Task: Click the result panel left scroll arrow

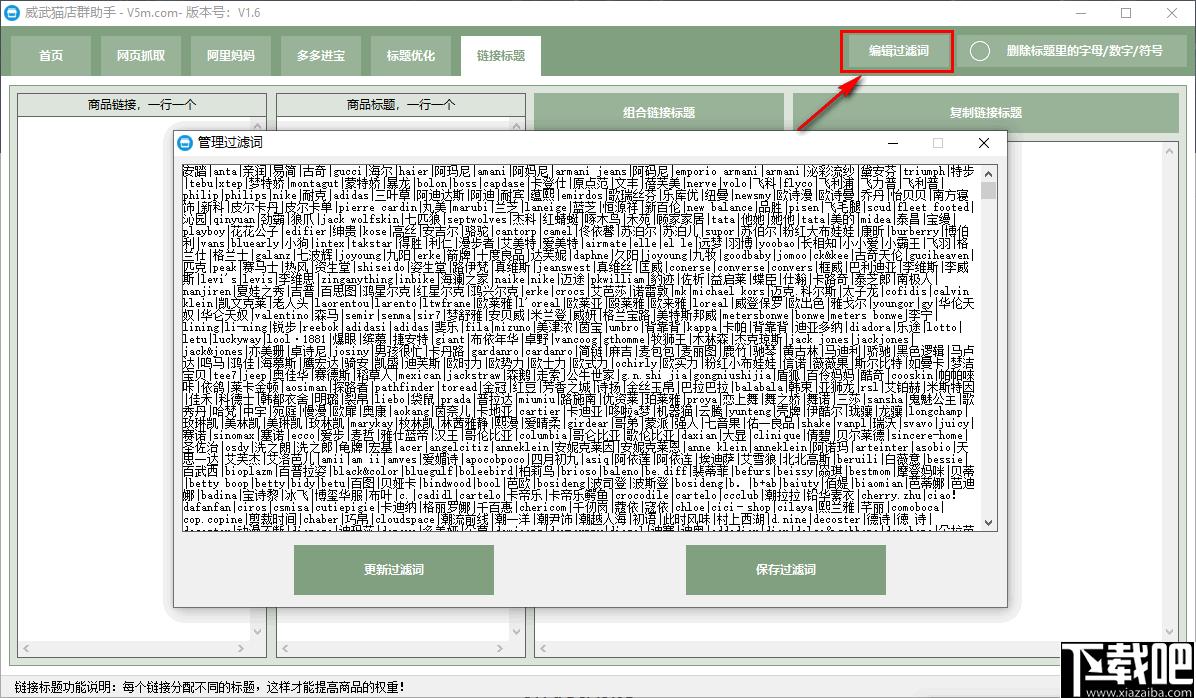Action: click(x=542, y=648)
